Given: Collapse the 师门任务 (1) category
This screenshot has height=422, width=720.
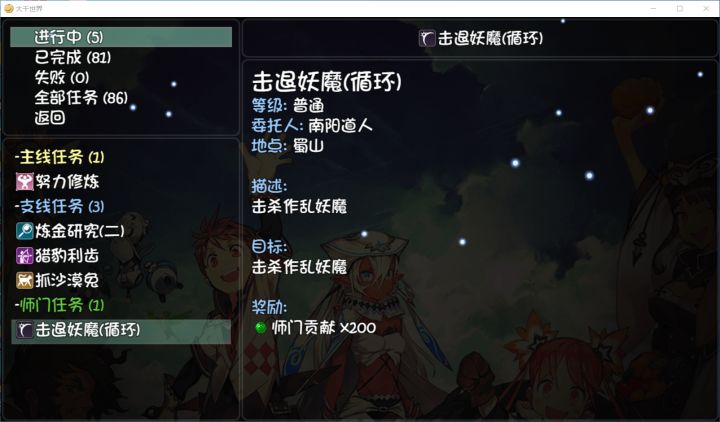Looking at the screenshot, I should pos(60,305).
